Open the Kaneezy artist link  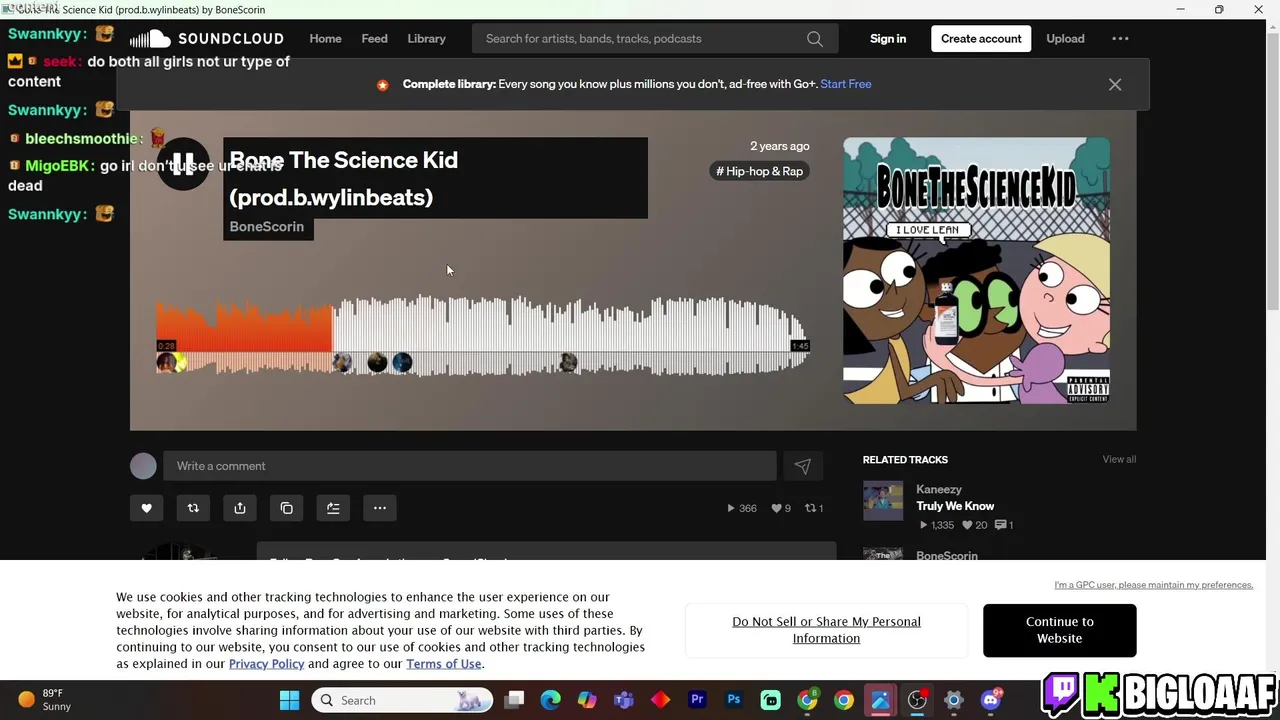(x=939, y=489)
